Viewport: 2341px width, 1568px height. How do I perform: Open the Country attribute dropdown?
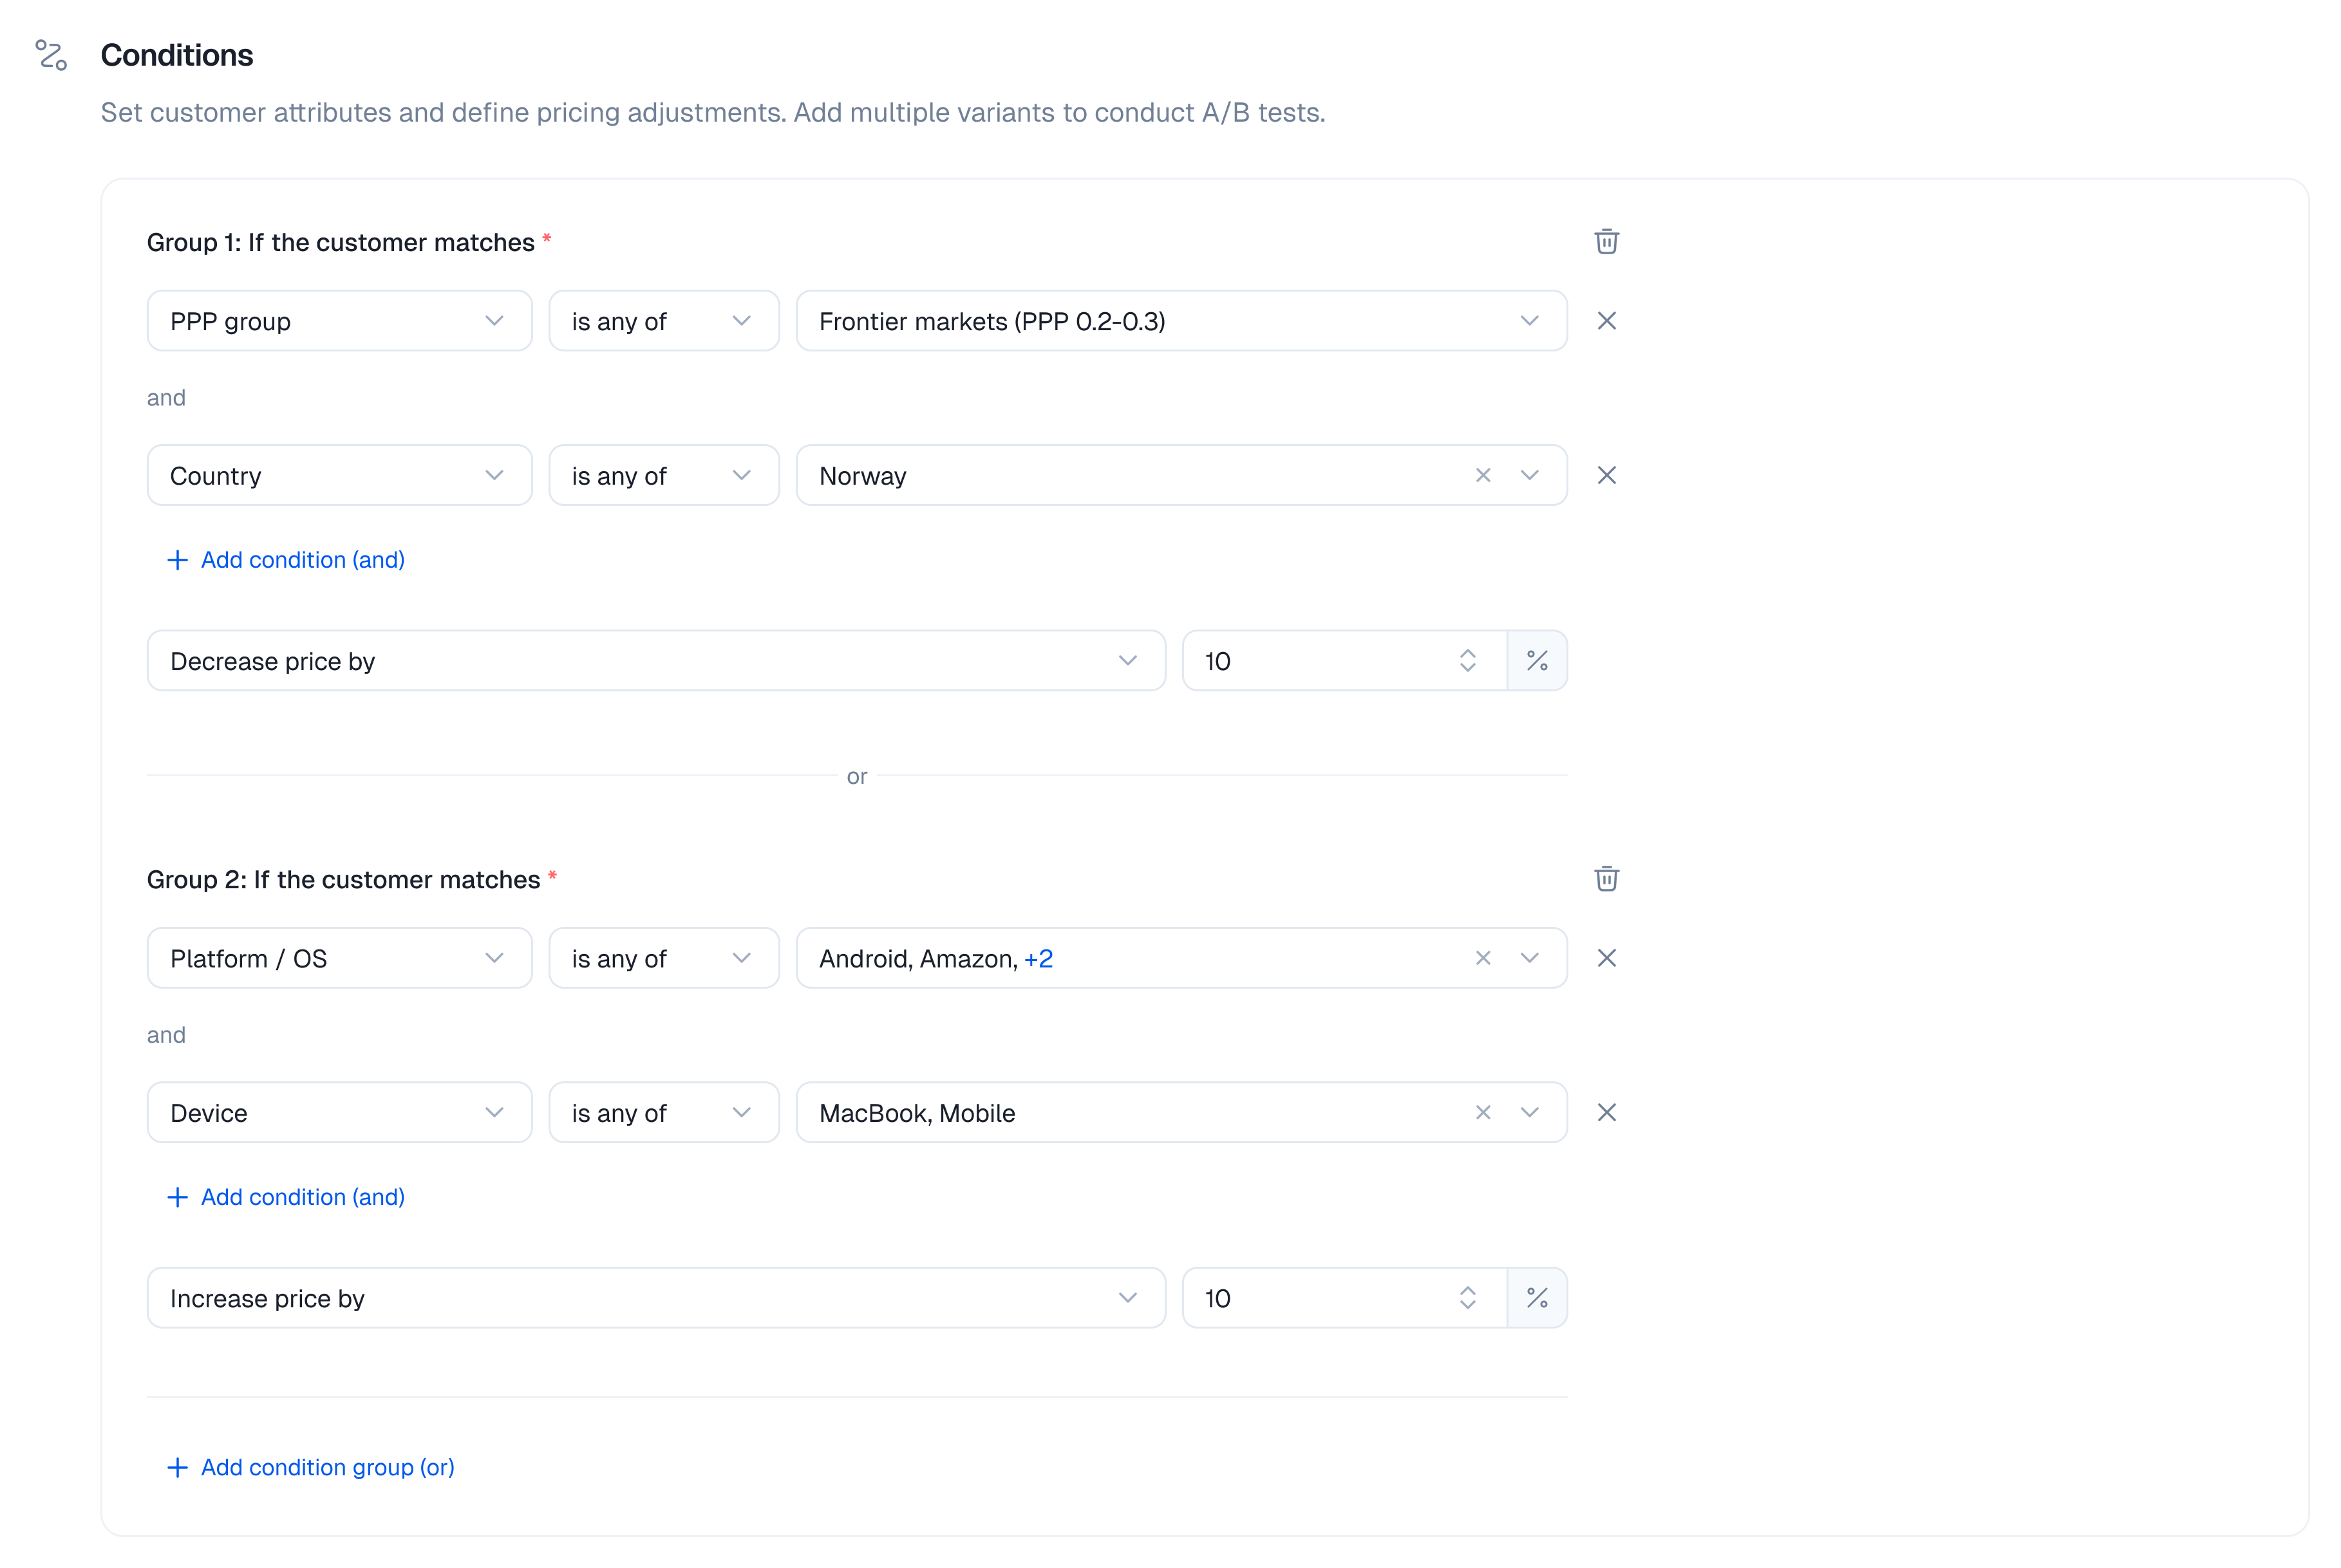coord(339,475)
